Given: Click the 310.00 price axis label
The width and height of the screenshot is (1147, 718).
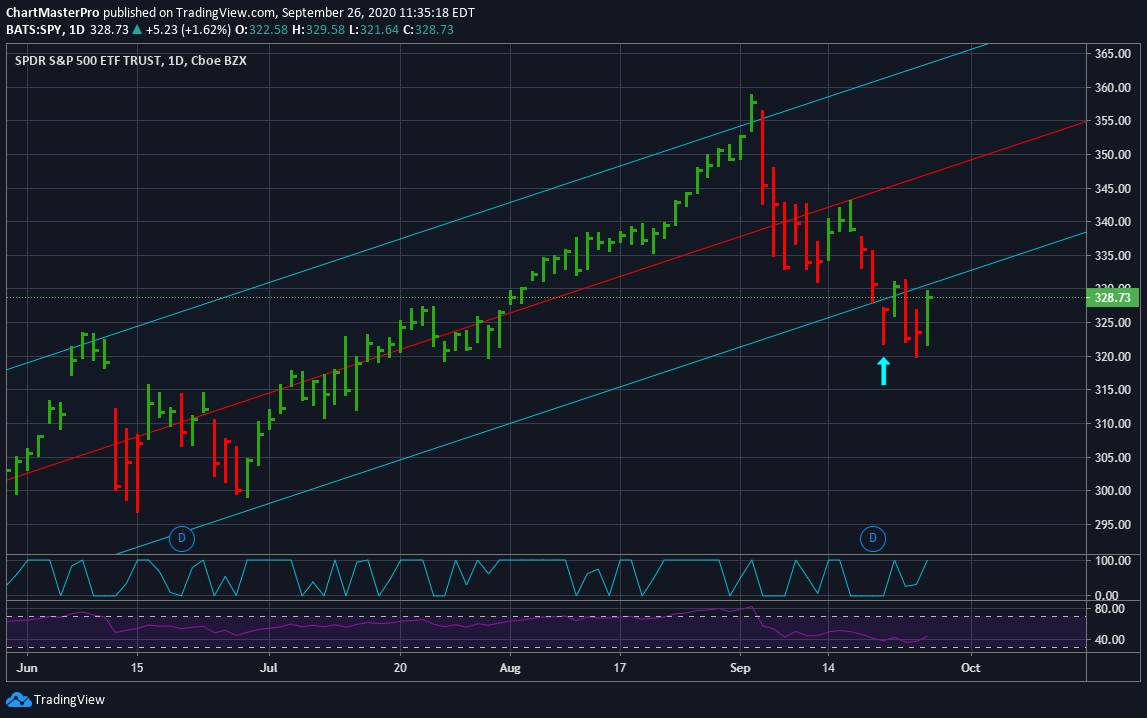Looking at the screenshot, I should coord(1113,423).
